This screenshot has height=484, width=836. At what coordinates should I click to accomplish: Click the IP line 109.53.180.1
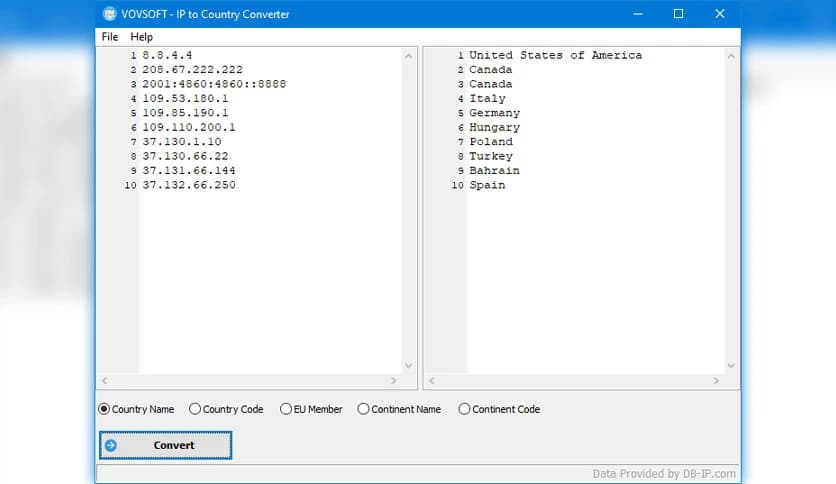click(x=186, y=99)
